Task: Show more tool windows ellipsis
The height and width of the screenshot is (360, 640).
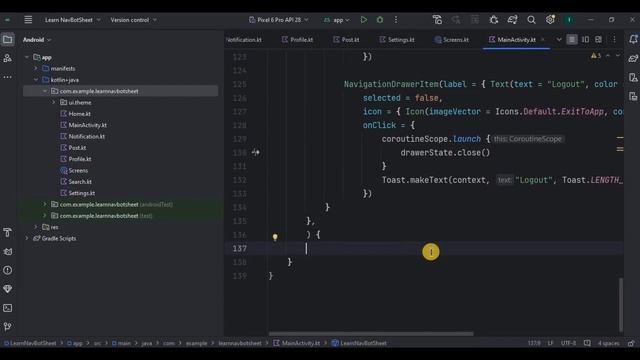Action: 8,77
